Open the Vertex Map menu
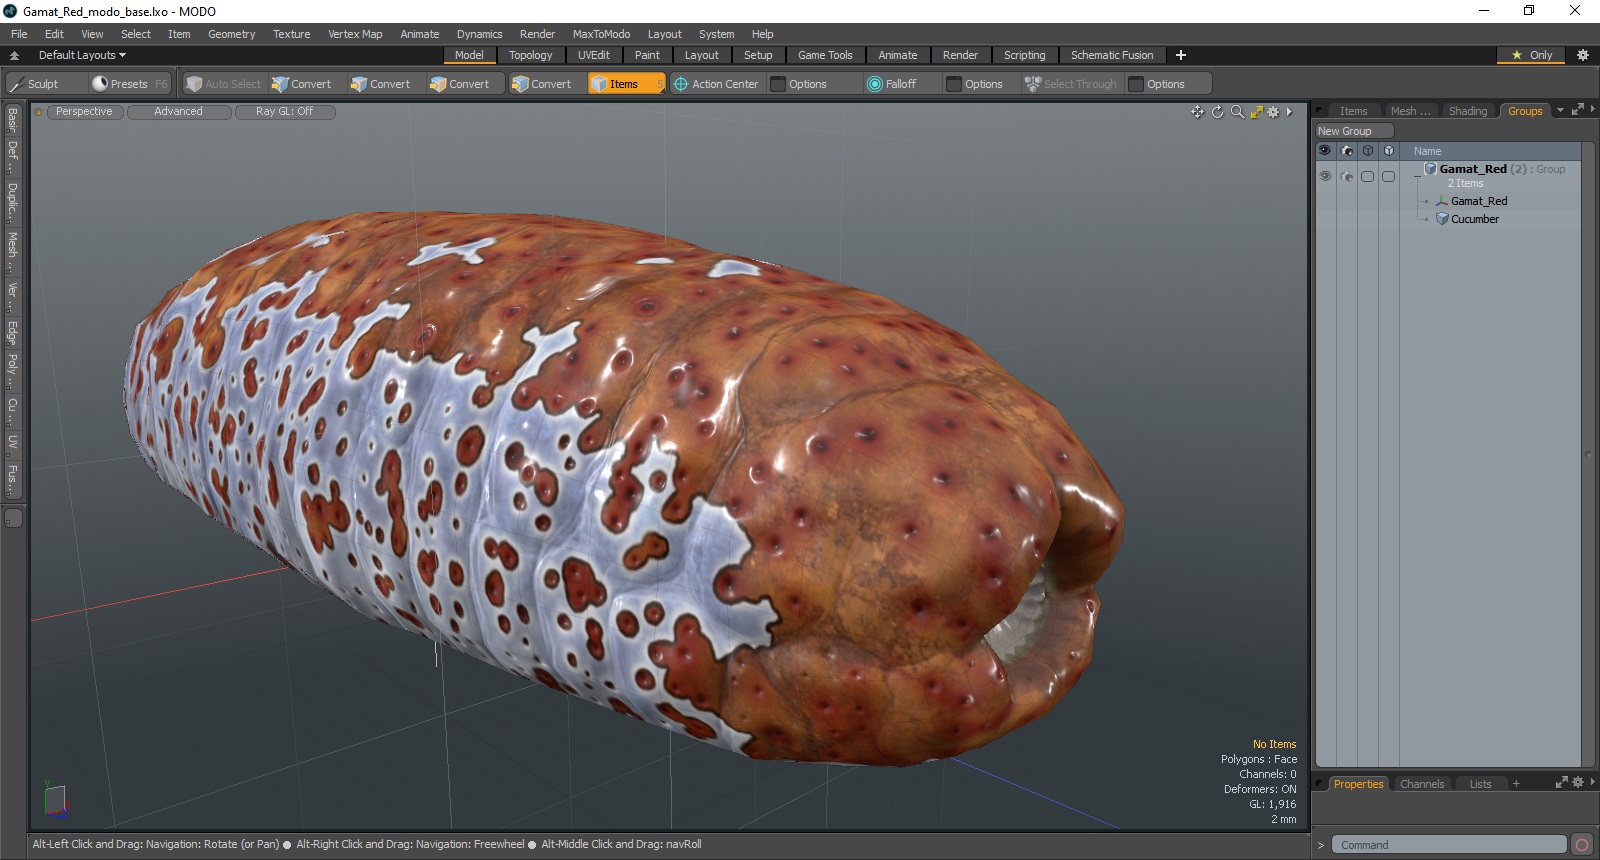This screenshot has height=860, width=1600. point(355,34)
